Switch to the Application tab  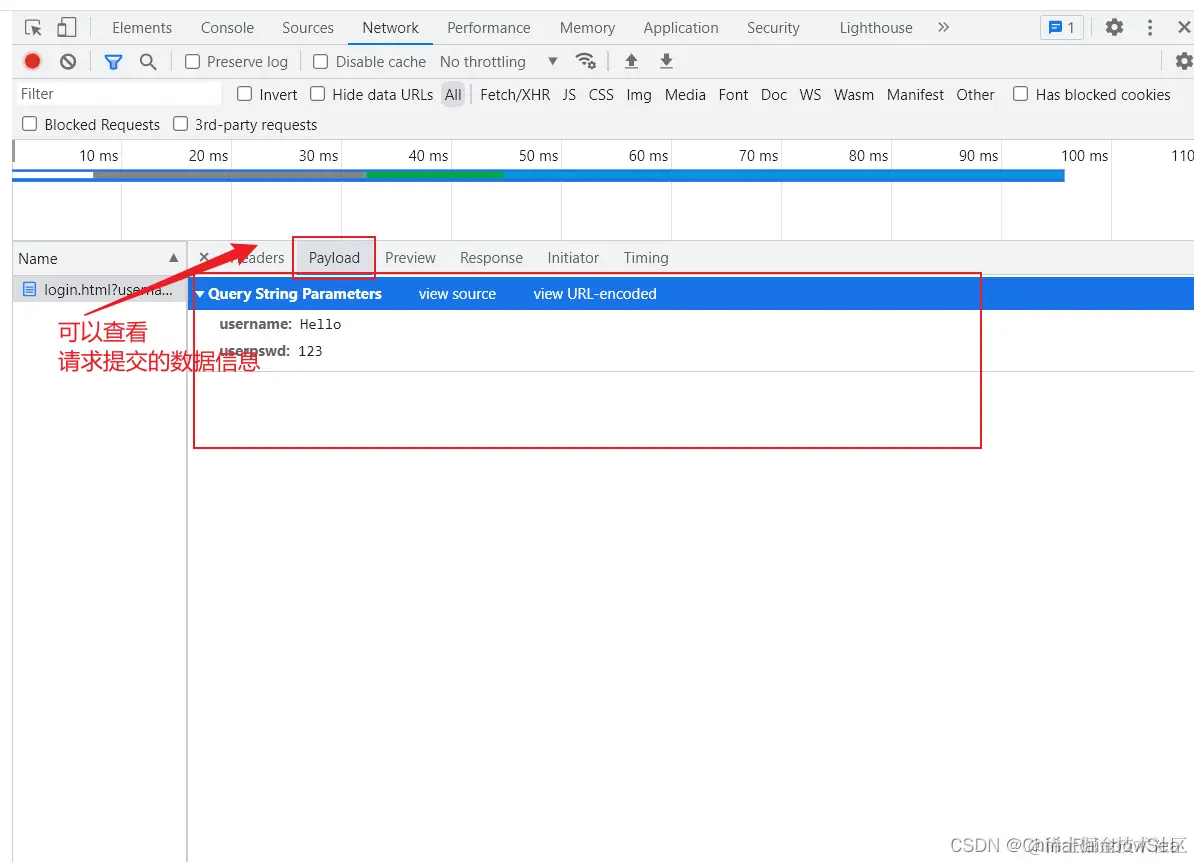tap(681, 28)
